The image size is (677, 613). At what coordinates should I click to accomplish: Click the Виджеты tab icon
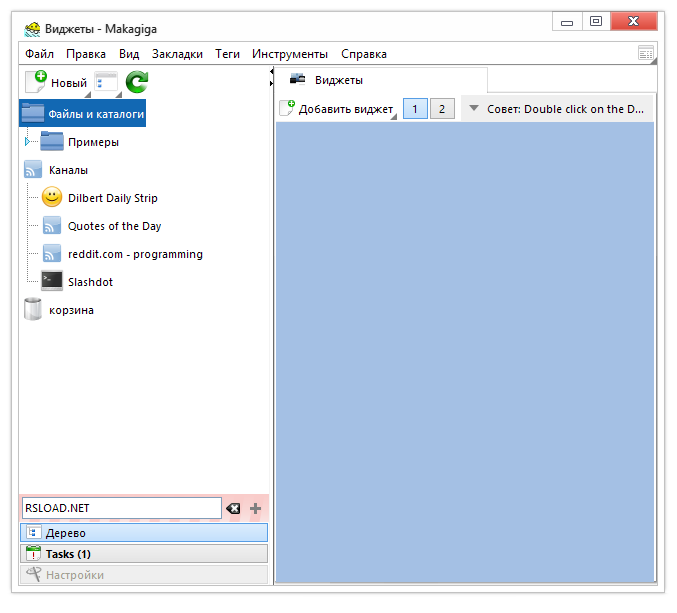coord(297,79)
